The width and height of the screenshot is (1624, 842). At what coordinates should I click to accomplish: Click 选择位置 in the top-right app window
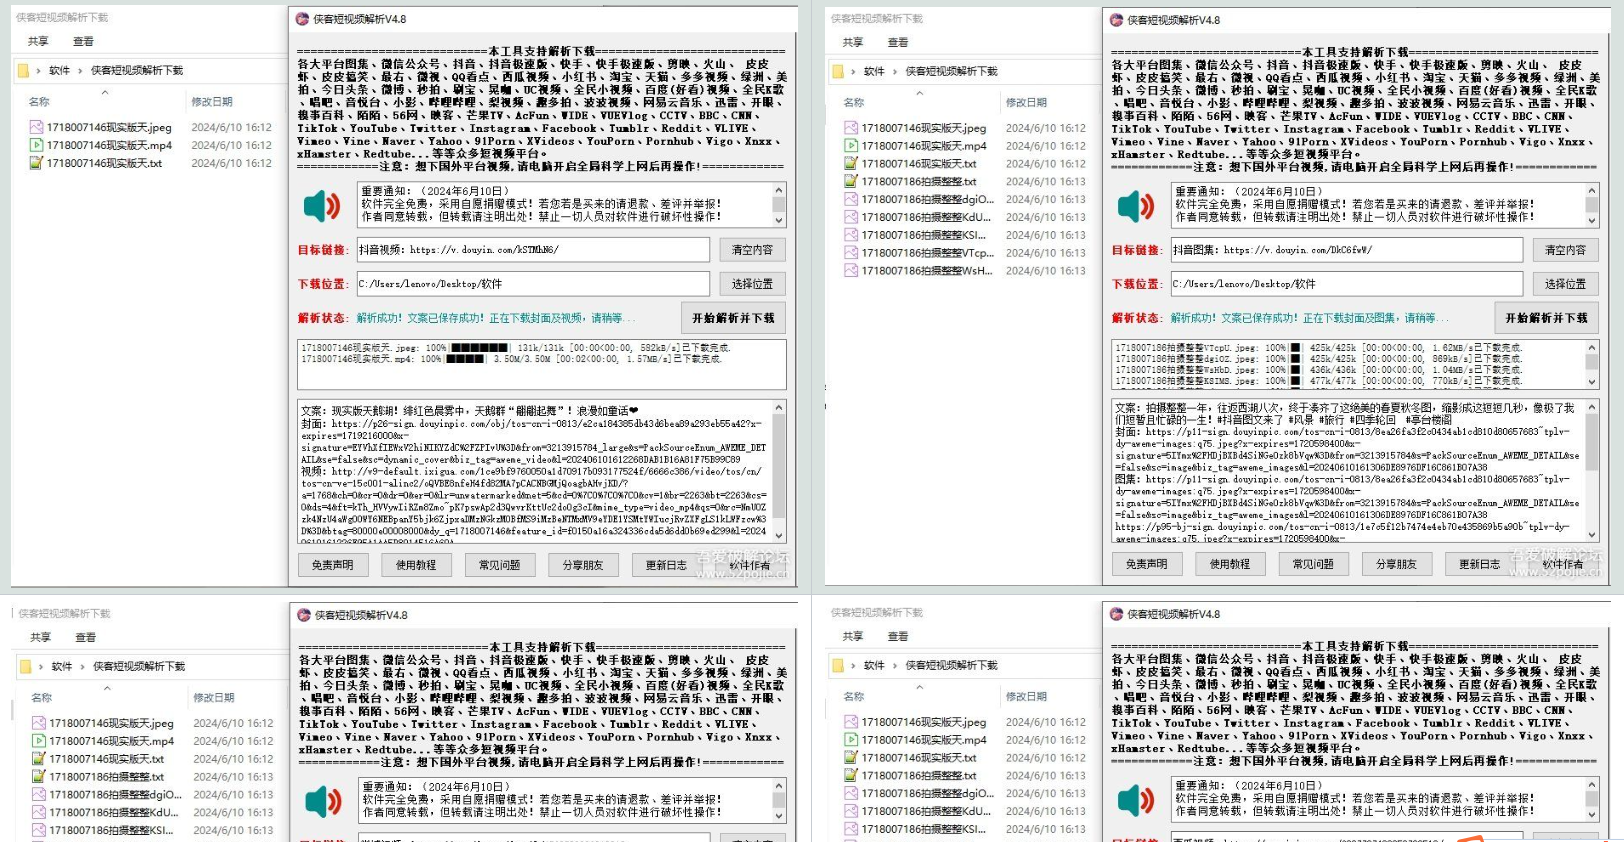click(x=1565, y=284)
